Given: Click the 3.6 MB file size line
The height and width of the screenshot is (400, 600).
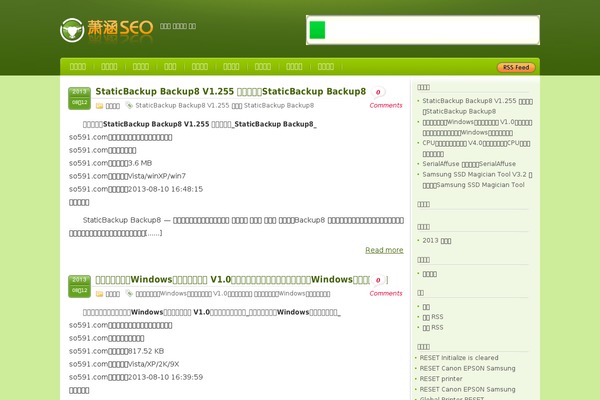Looking at the screenshot, I should point(111,163).
